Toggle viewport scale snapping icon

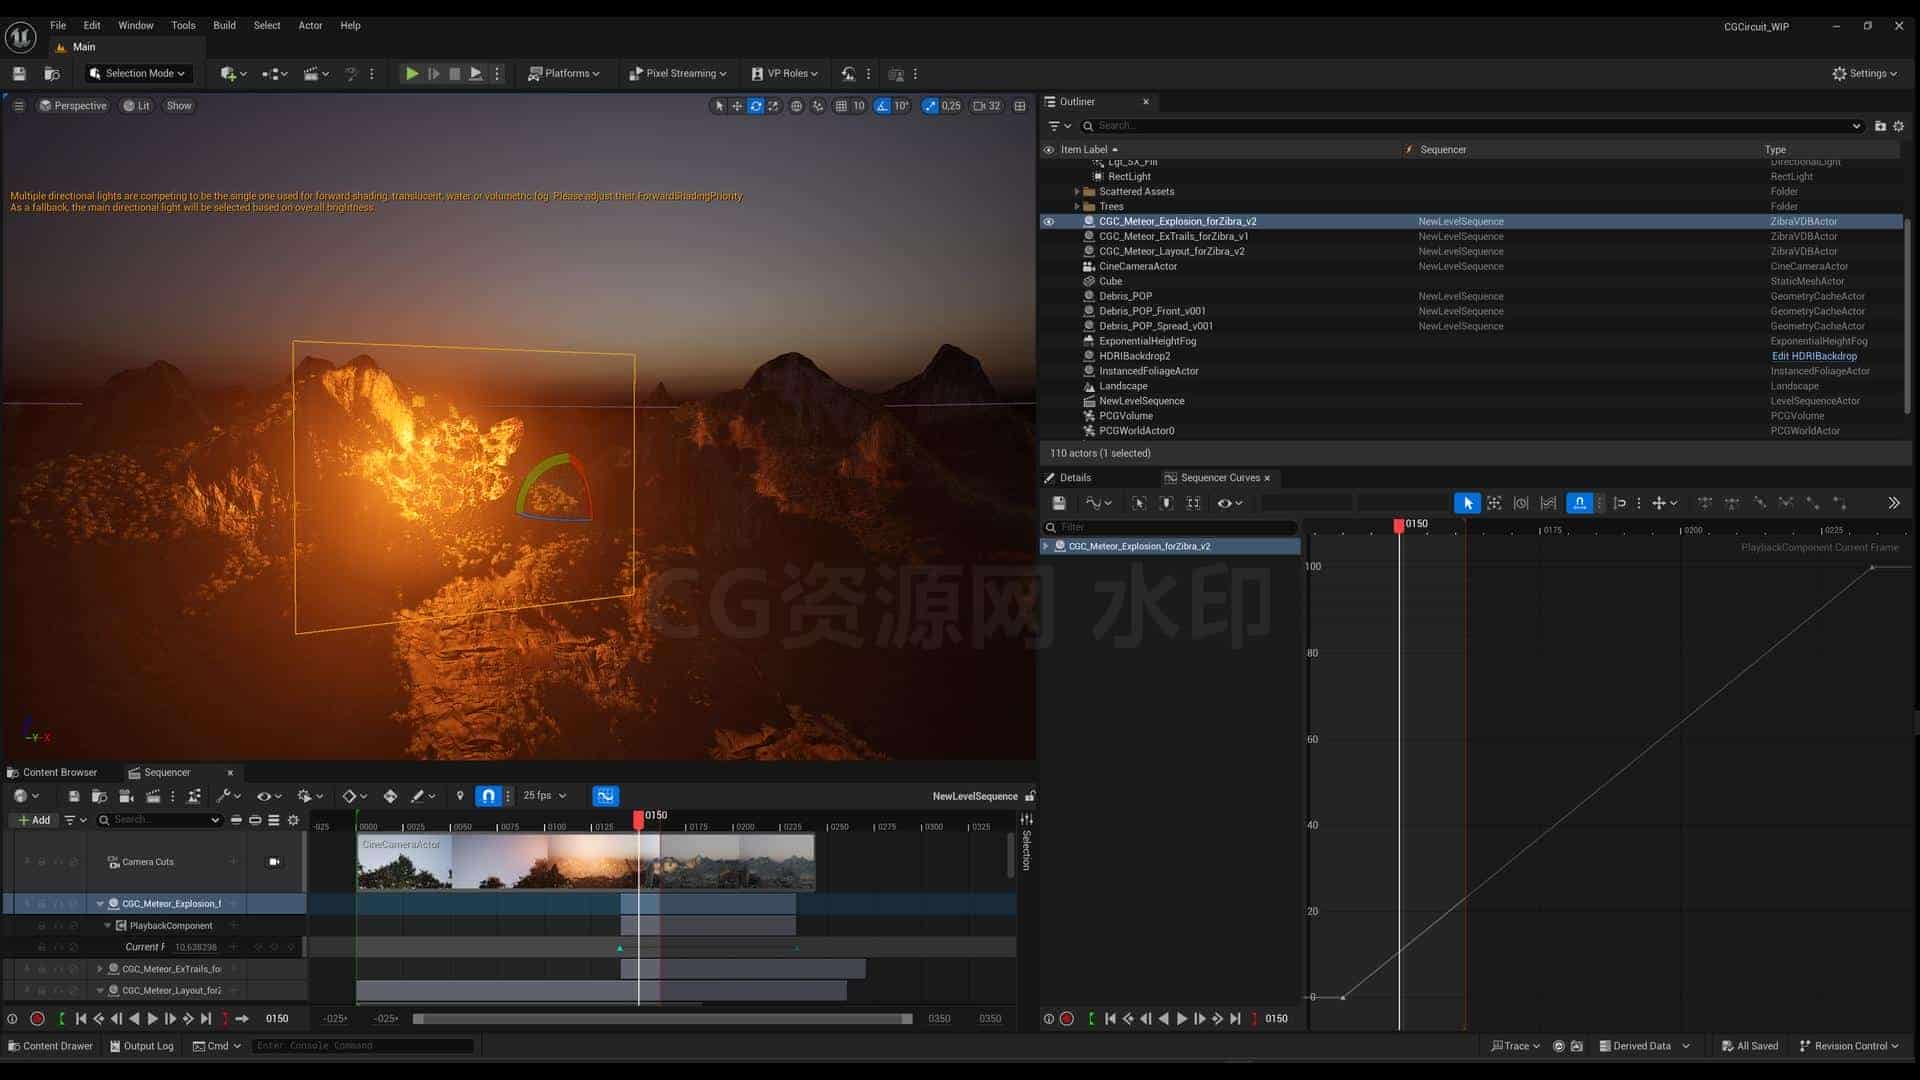(930, 106)
